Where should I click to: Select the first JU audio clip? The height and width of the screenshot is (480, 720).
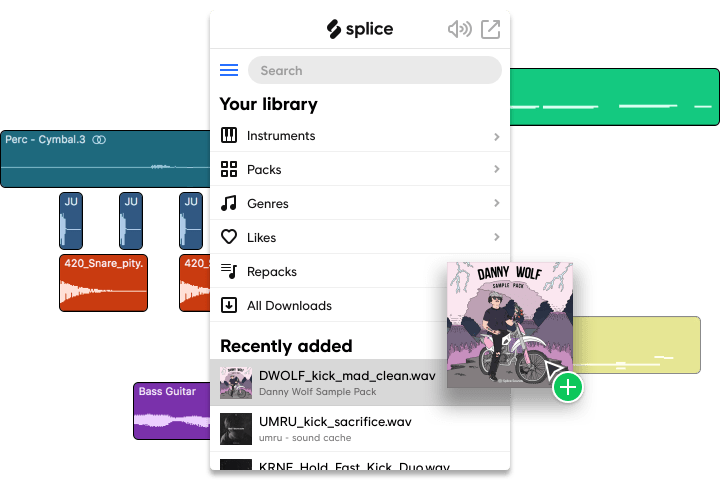pyautogui.click(x=71, y=221)
